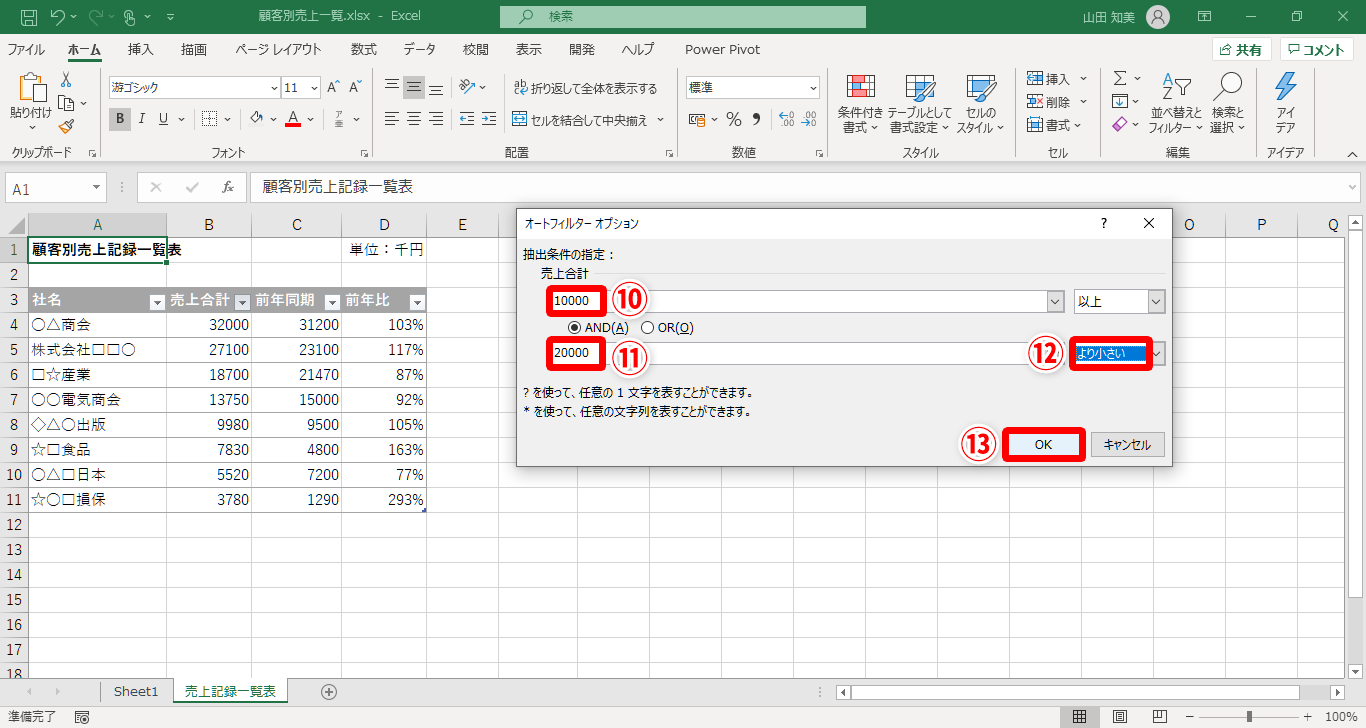Click the percent style icon
1366x728 pixels.
pos(733,120)
